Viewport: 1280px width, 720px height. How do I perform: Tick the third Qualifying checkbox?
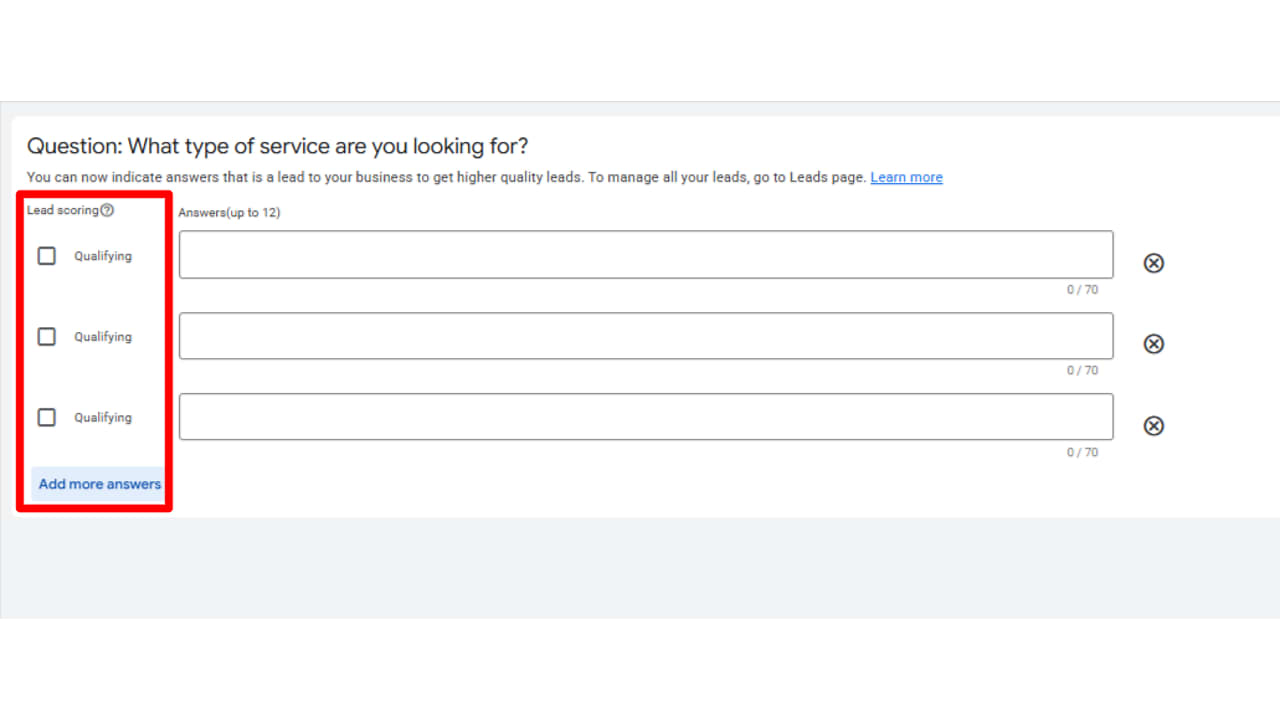(x=47, y=418)
